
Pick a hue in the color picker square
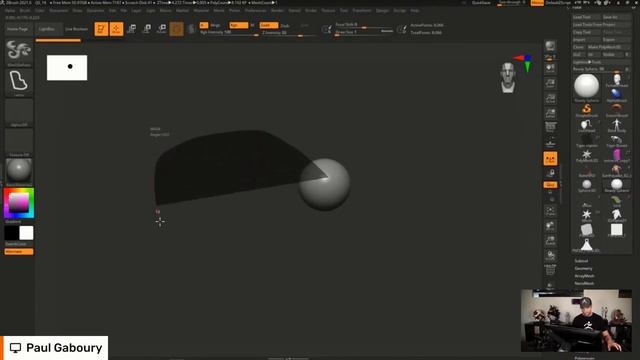coord(19,203)
